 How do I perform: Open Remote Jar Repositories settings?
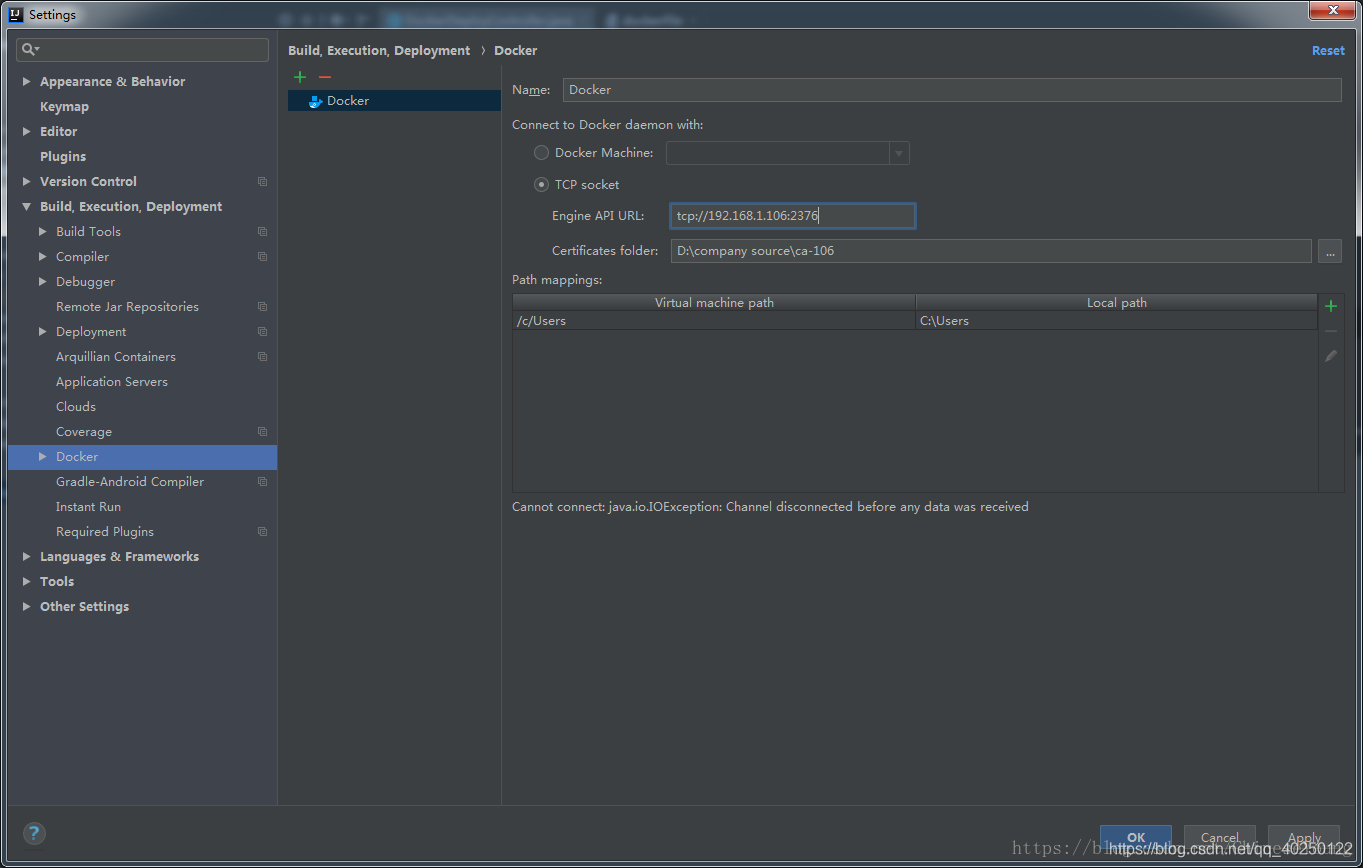pyautogui.click(x=127, y=307)
